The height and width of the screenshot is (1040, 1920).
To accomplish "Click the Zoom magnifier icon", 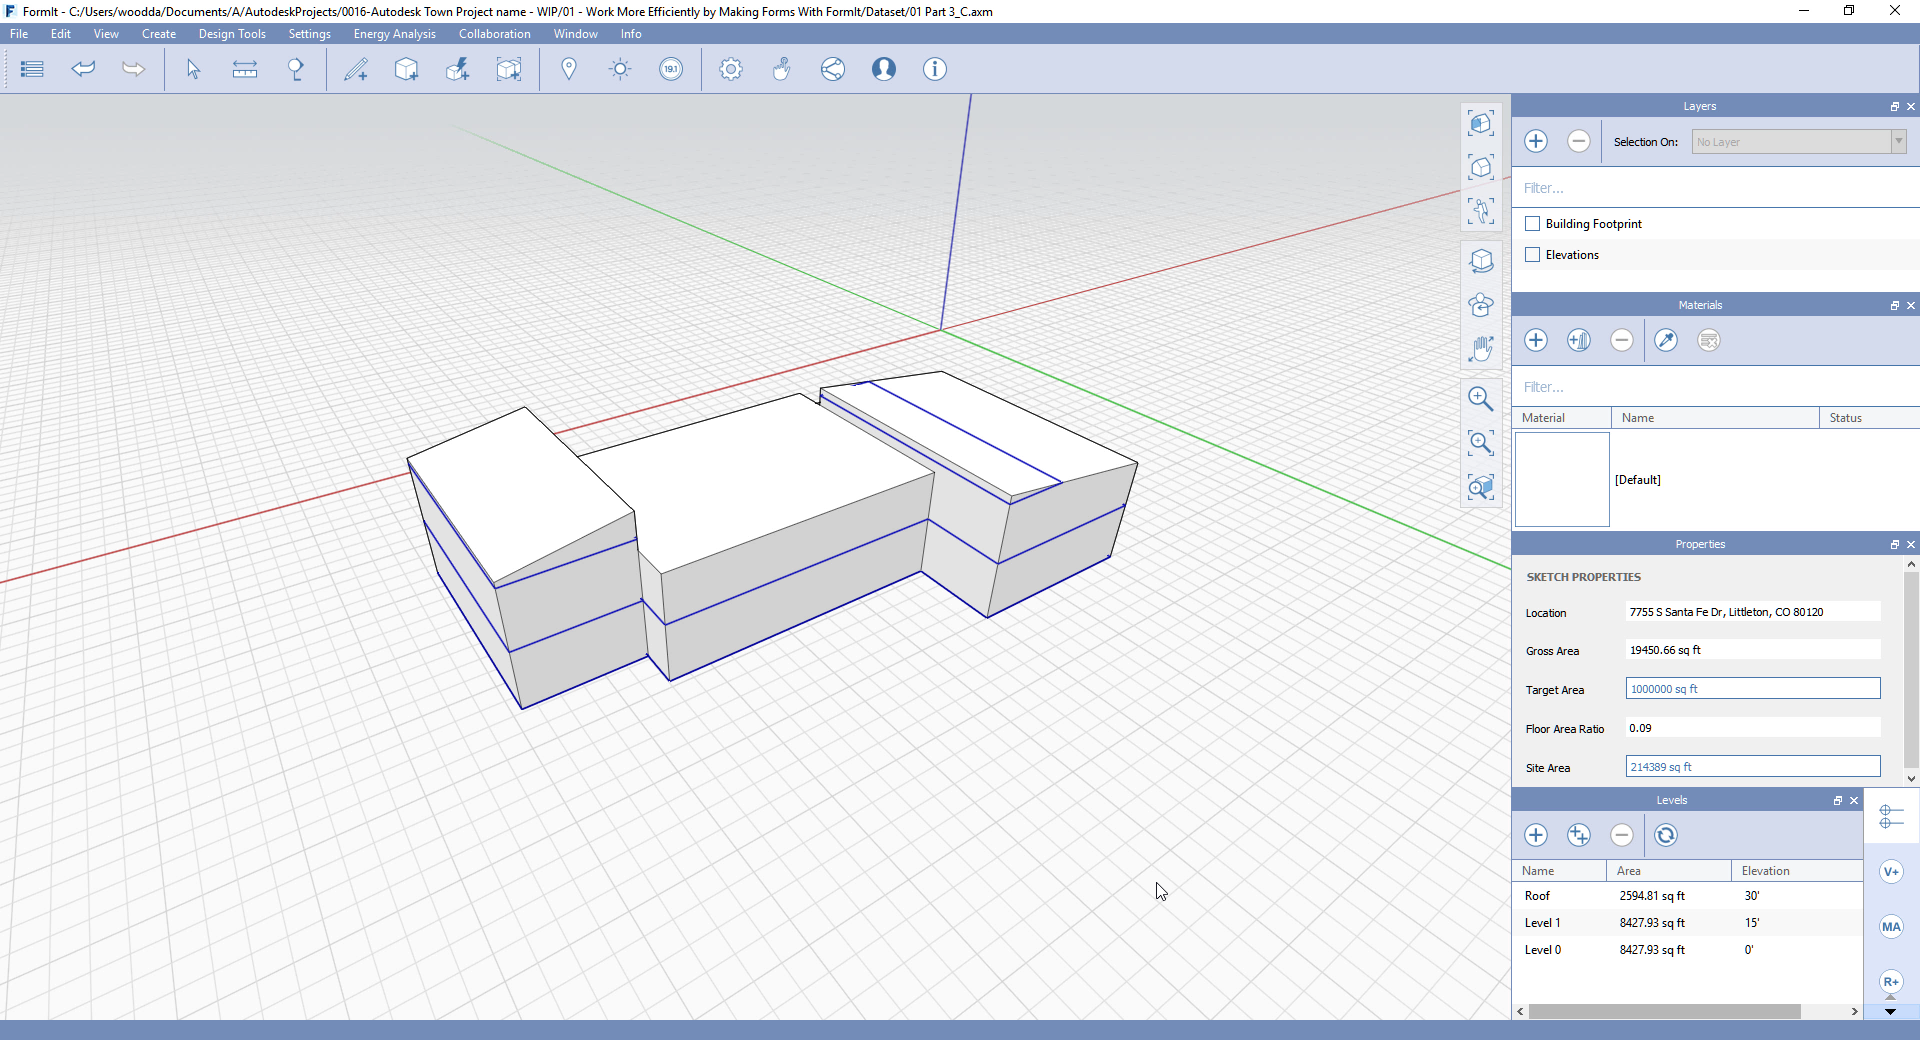I will coord(1481,399).
